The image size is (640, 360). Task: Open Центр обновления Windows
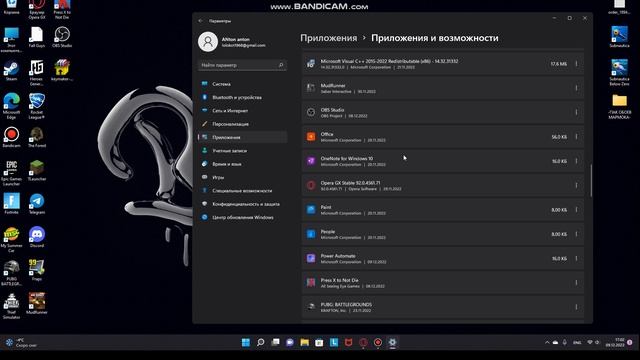[x=242, y=218]
